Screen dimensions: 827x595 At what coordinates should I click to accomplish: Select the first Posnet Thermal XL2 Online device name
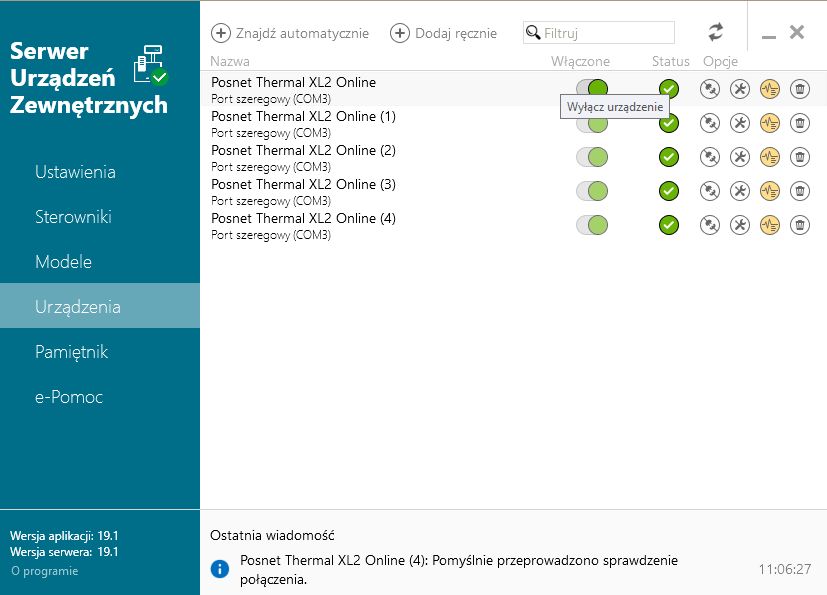pyautogui.click(x=293, y=82)
